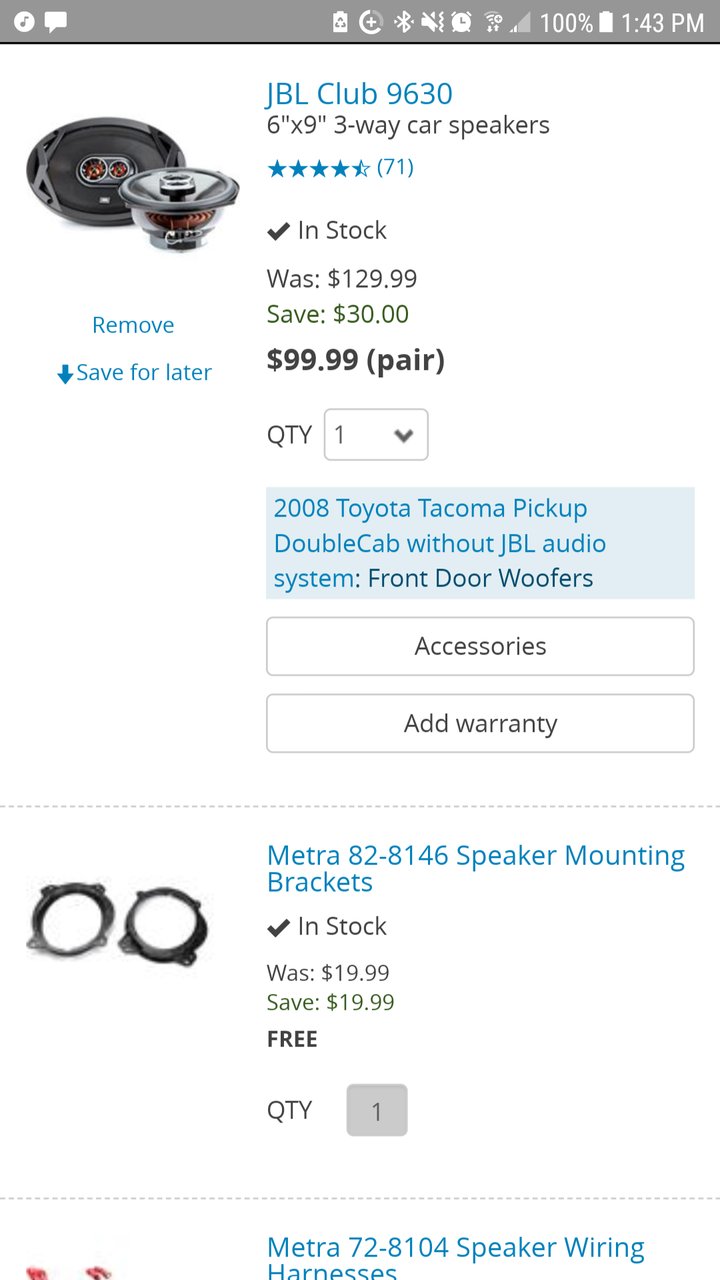720x1280 pixels.
Task: Remove the JBL Club 9630 from cart
Action: (x=133, y=325)
